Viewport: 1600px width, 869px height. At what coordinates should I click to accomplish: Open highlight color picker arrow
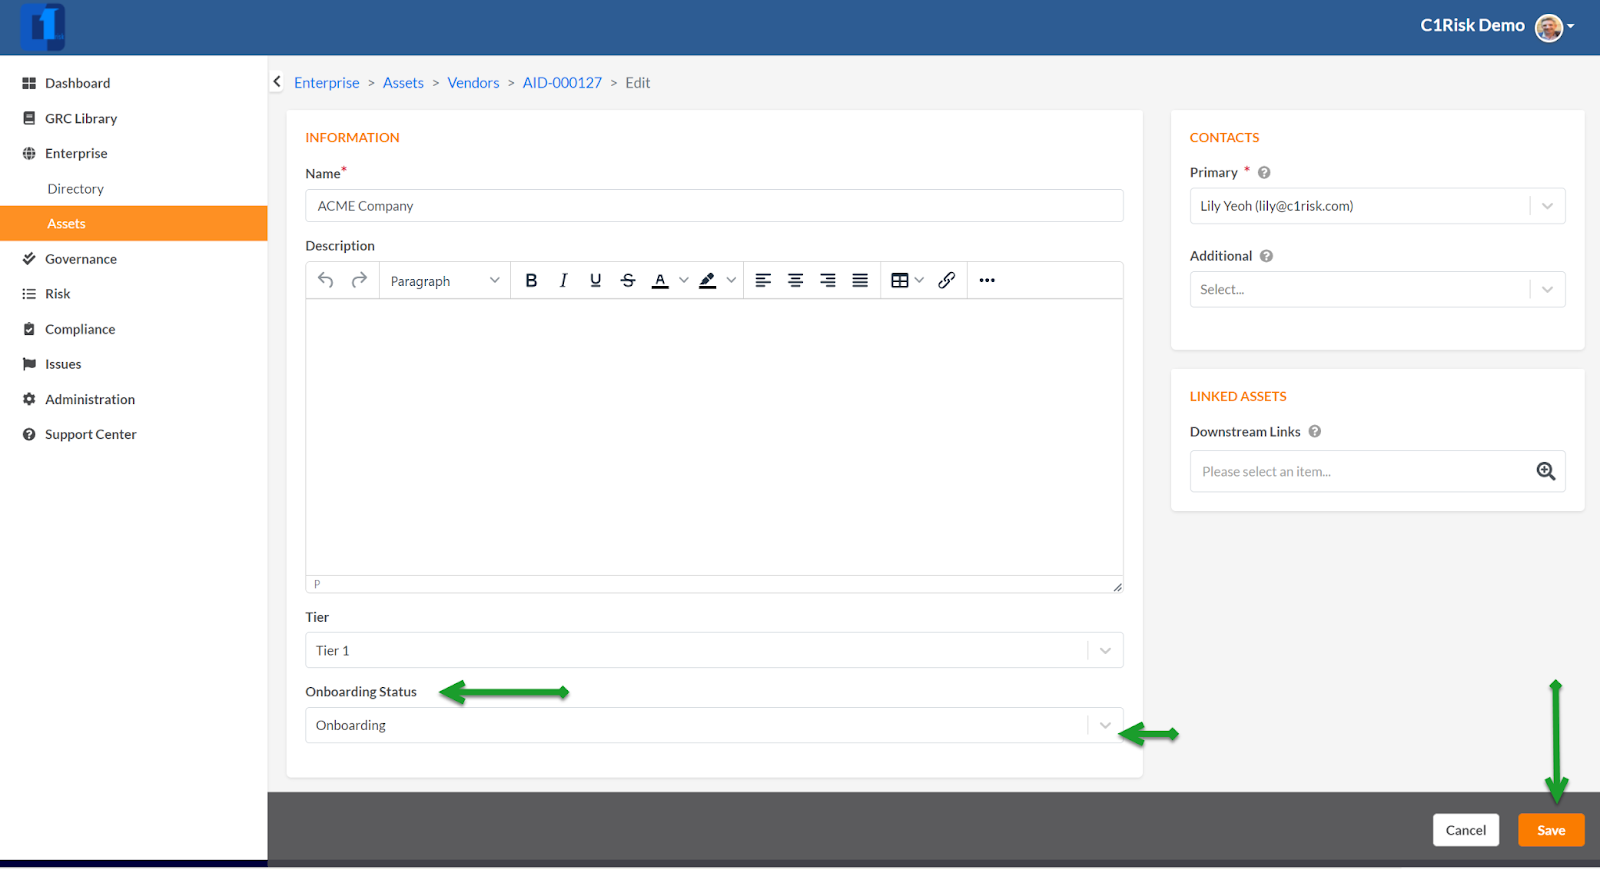click(731, 280)
